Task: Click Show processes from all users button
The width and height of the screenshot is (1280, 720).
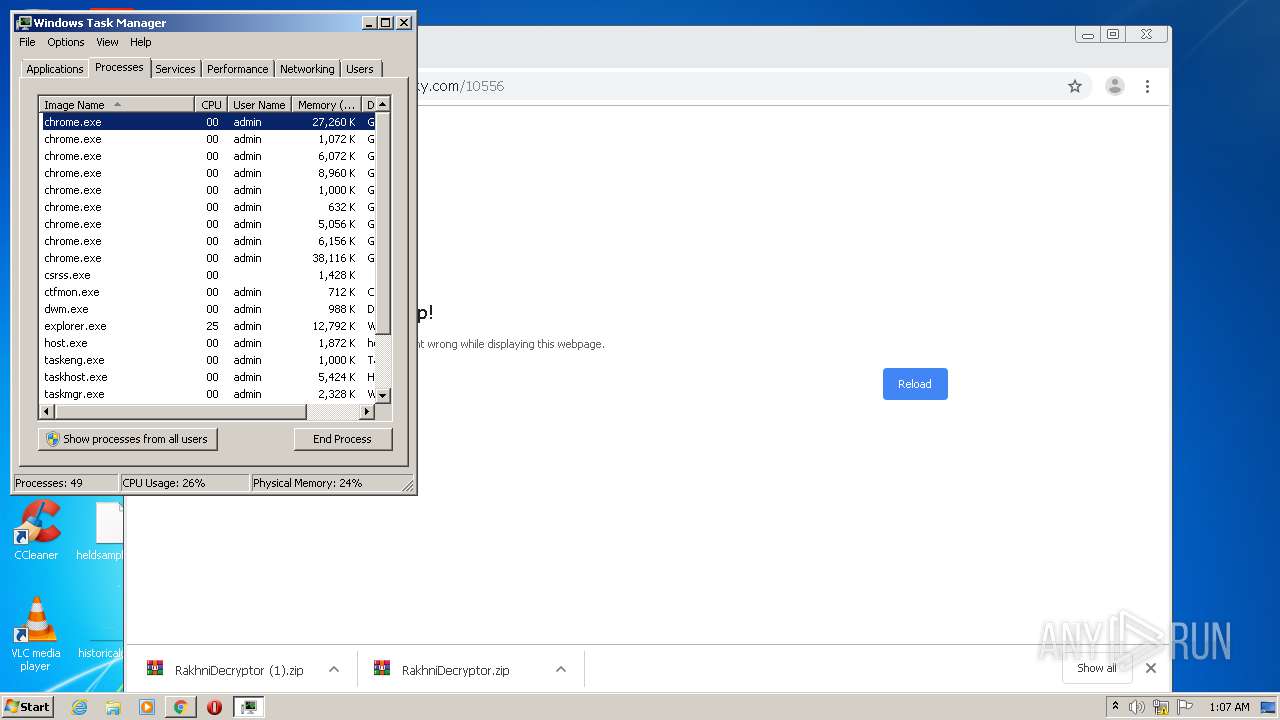Action: pyautogui.click(x=128, y=439)
